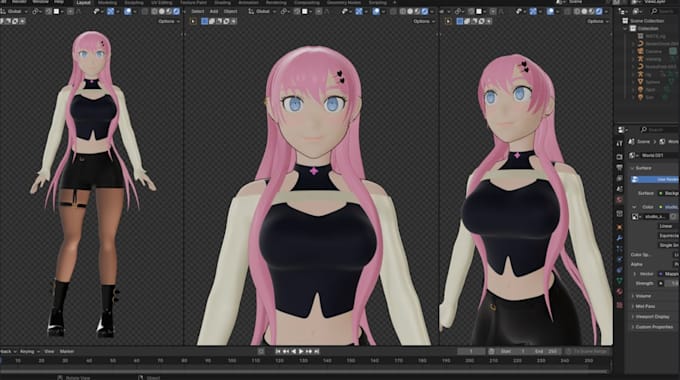This screenshot has height=380, width=680.
Task: Click Play animation forward button
Action: (301, 351)
